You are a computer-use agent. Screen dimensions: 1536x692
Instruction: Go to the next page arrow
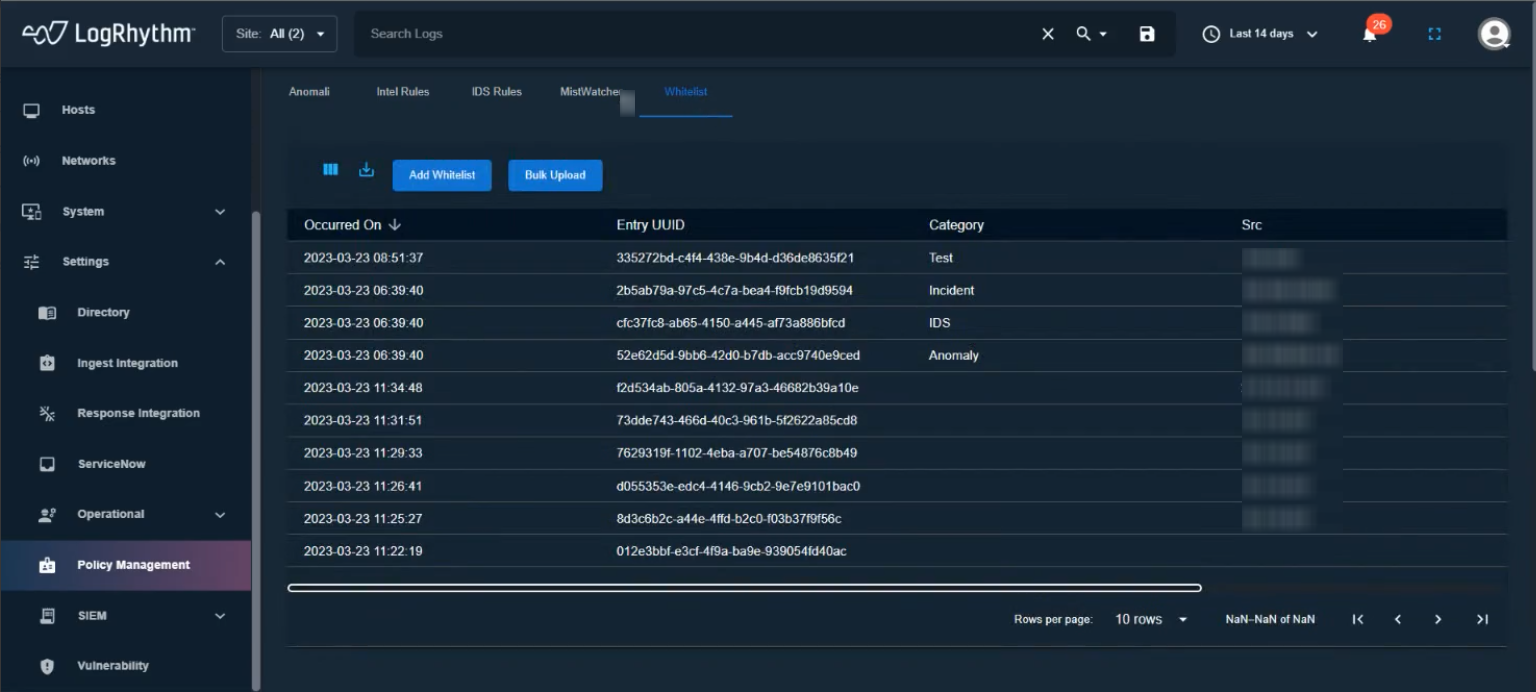pos(1438,620)
